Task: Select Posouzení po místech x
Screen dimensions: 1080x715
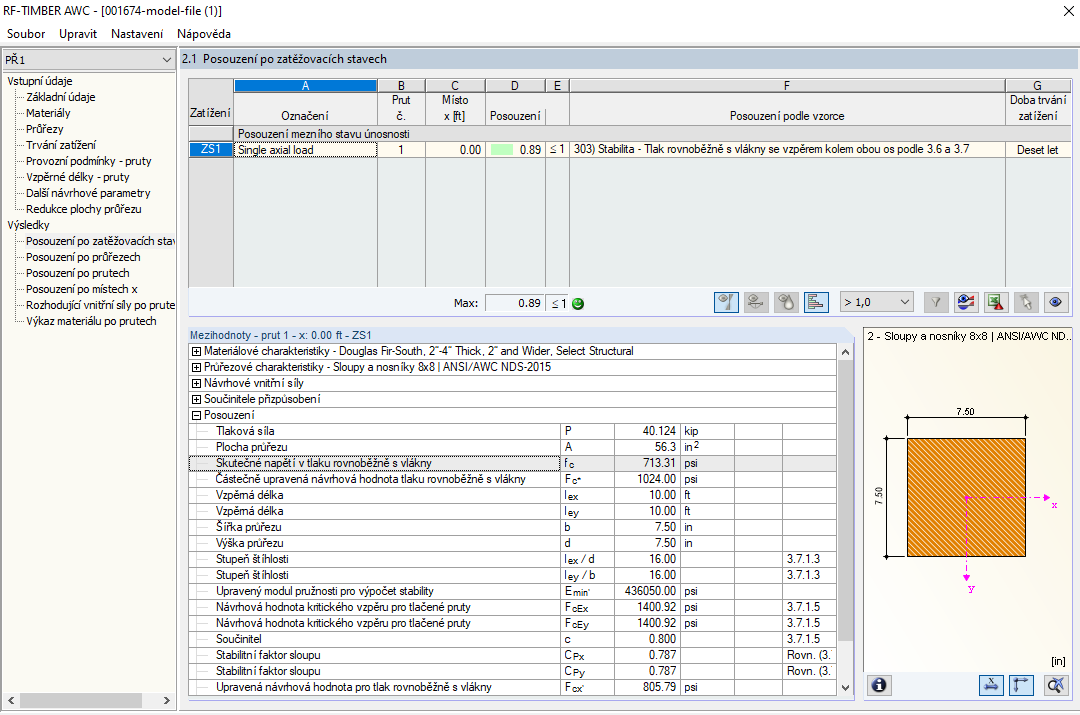Action: [82, 289]
